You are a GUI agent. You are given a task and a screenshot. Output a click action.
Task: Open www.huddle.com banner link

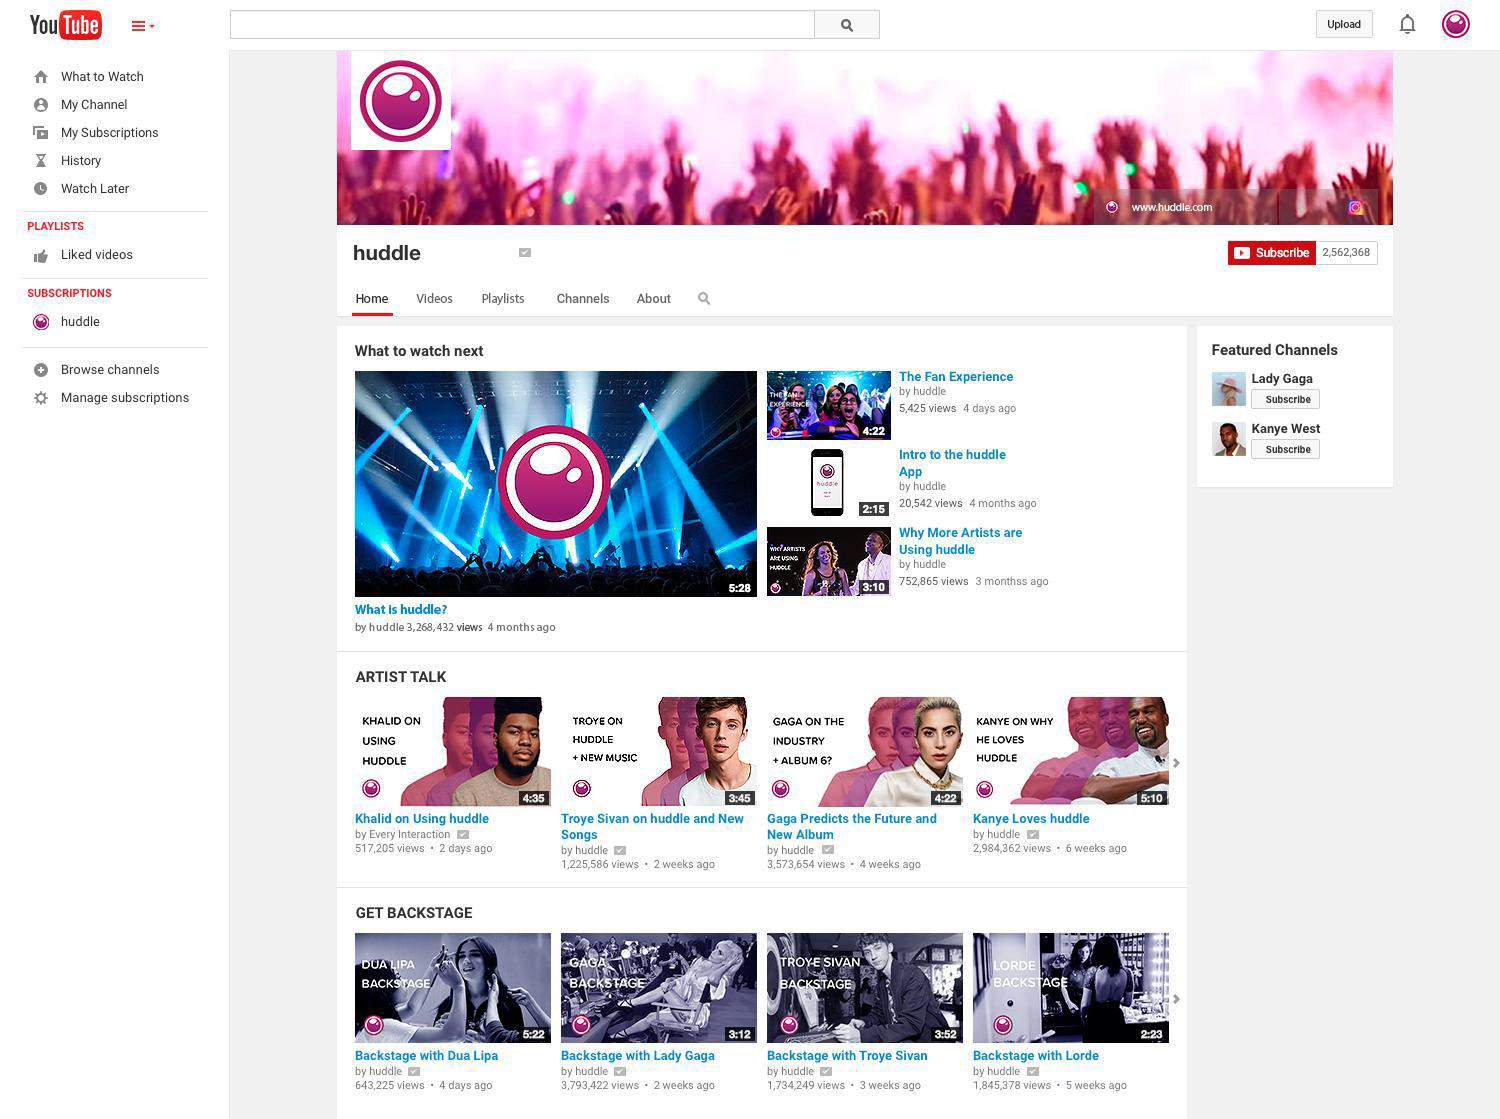1171,207
